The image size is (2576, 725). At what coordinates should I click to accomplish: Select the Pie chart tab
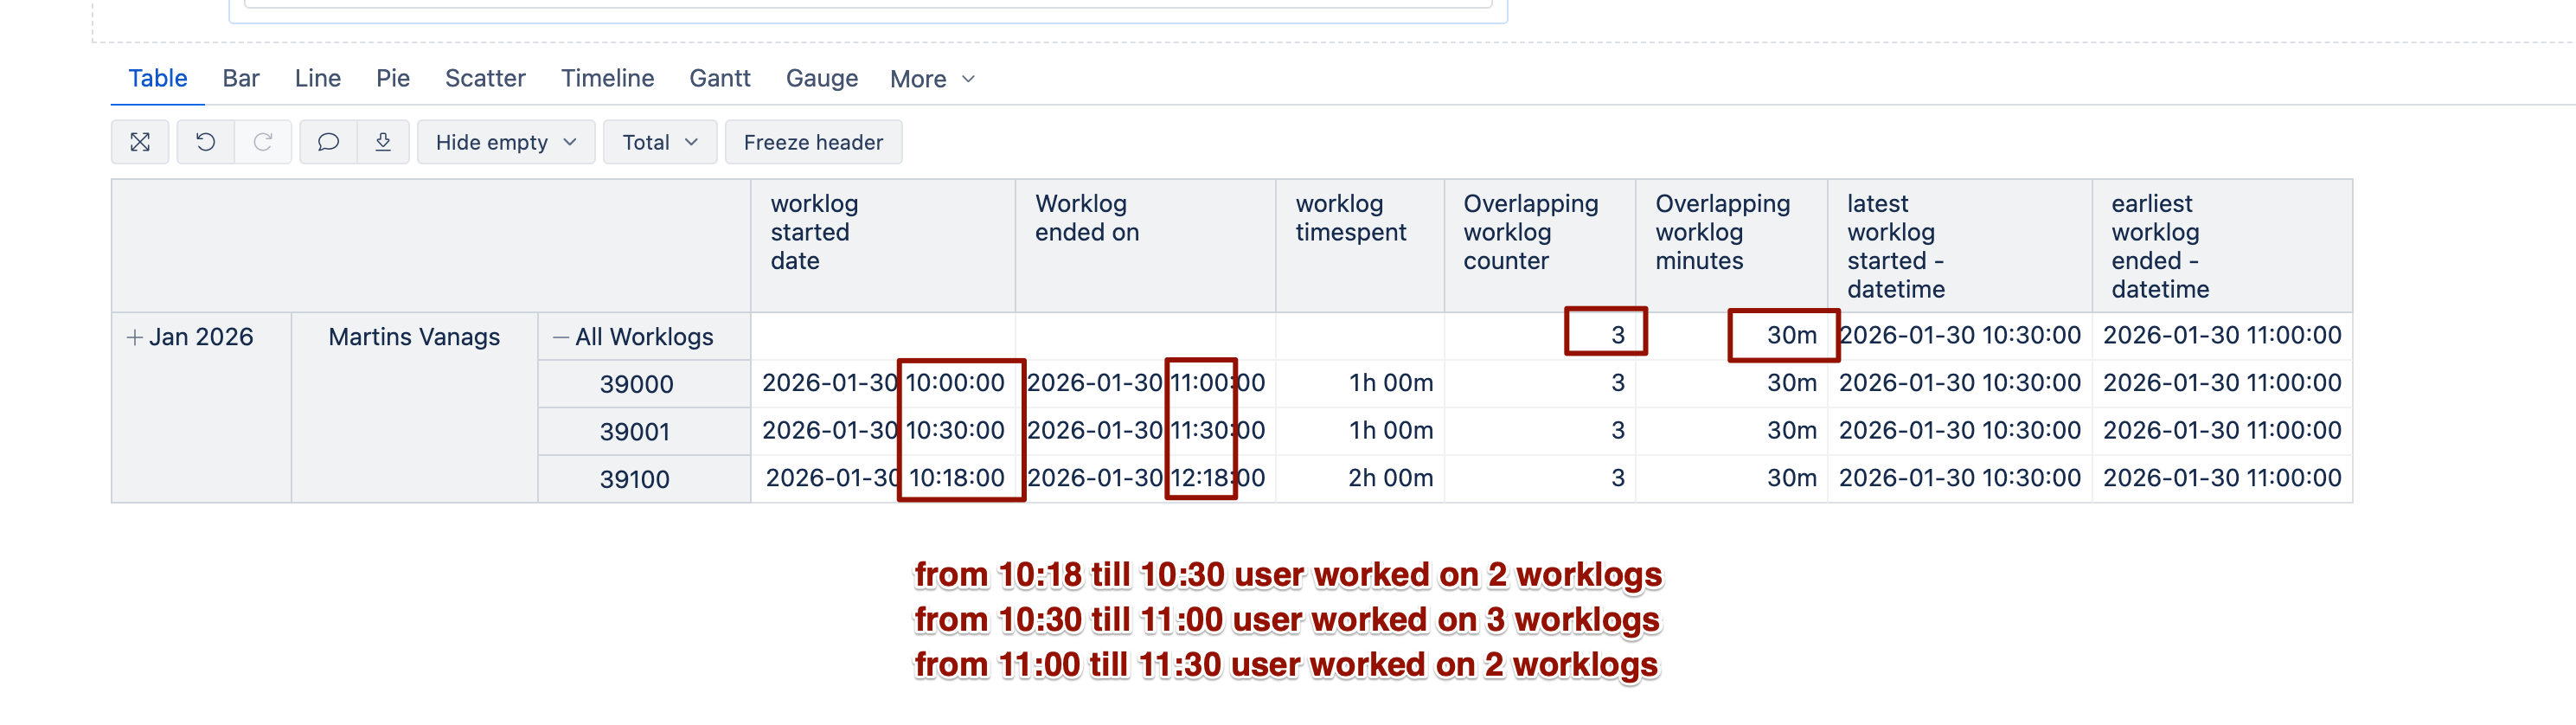(x=393, y=78)
